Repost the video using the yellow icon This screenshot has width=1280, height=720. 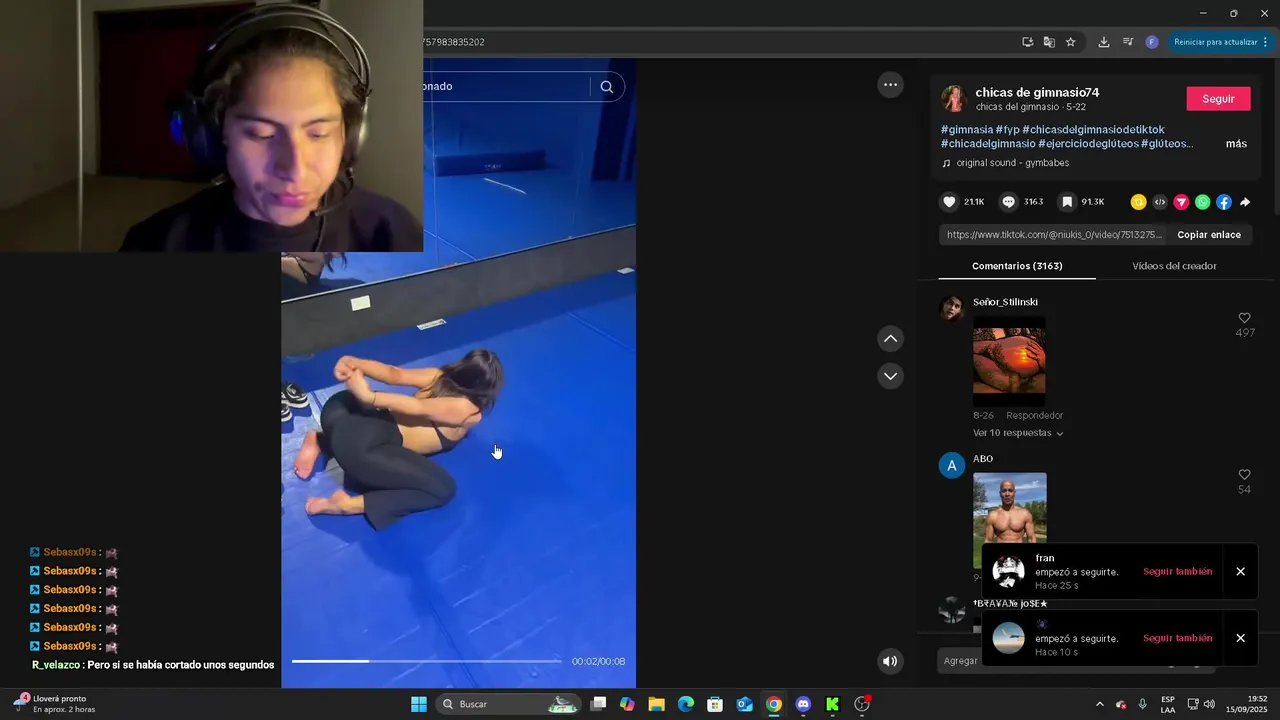coord(1138,202)
